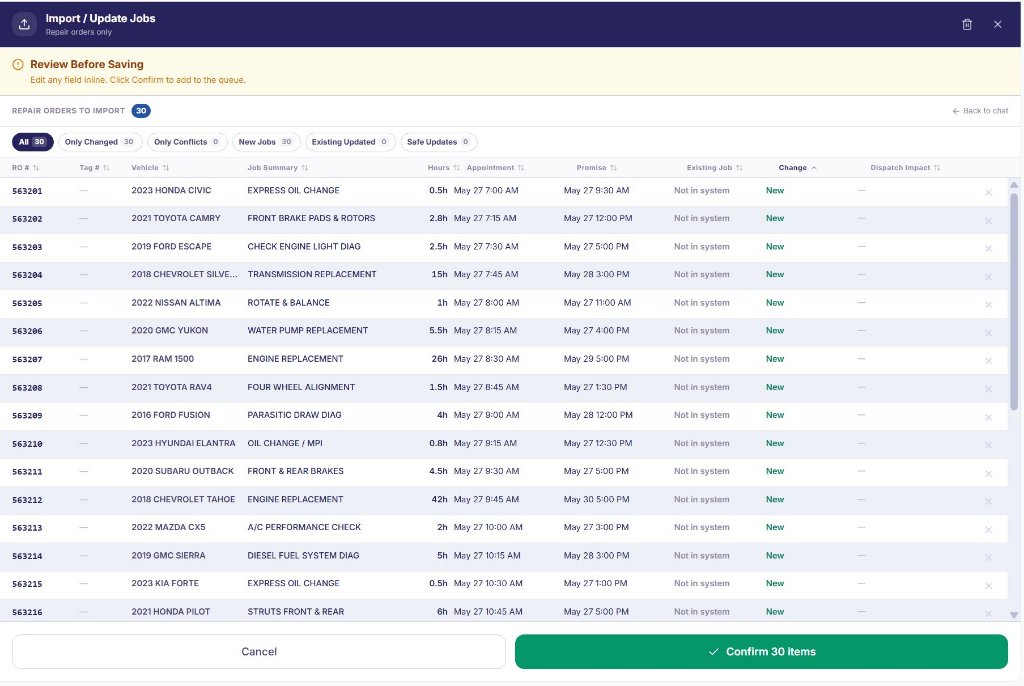
Task: Edit vehicle 2020 SUBARU OUTBACK
Action: point(182,471)
